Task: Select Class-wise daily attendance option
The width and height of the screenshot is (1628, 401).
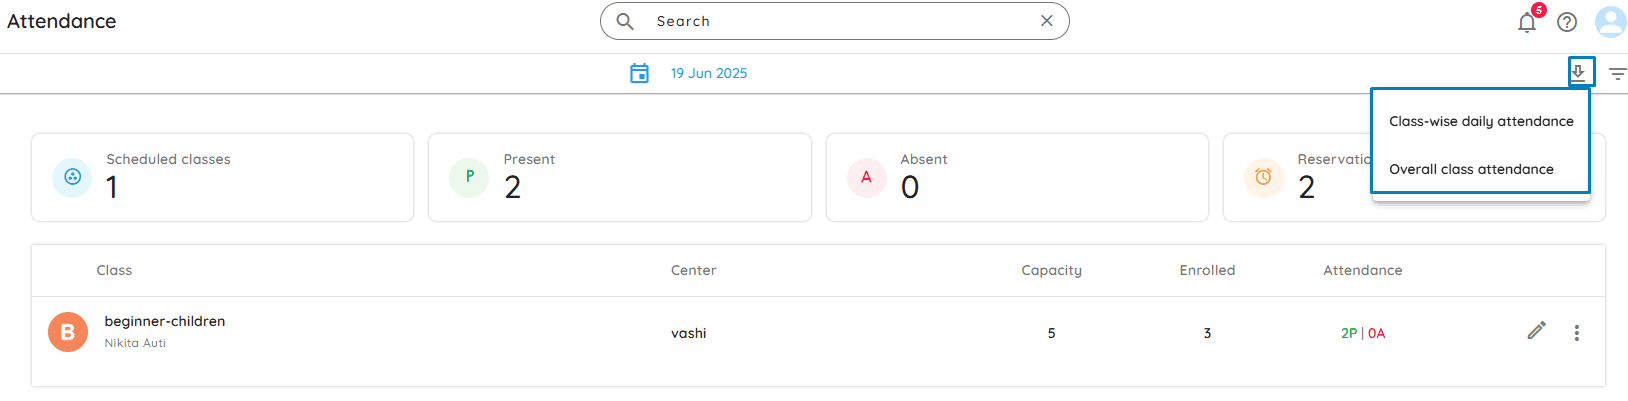Action: [1481, 121]
